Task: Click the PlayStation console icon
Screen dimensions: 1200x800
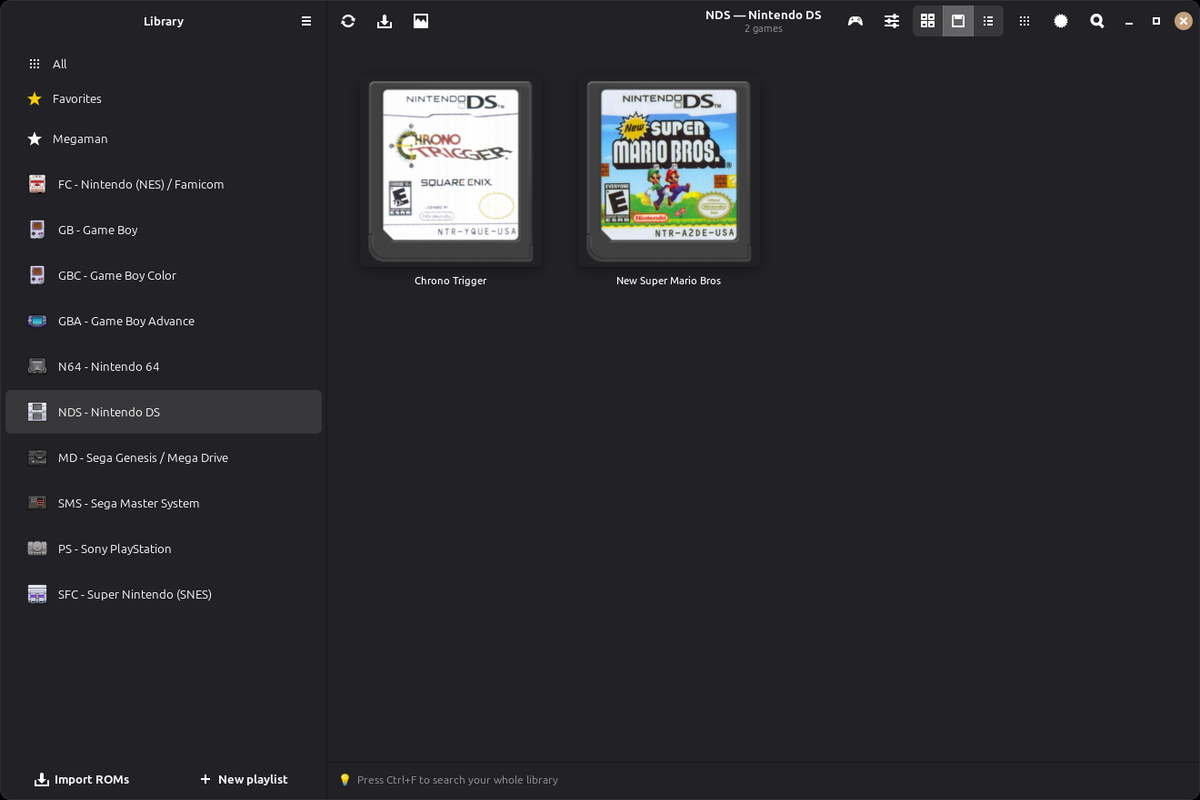Action: 37,549
